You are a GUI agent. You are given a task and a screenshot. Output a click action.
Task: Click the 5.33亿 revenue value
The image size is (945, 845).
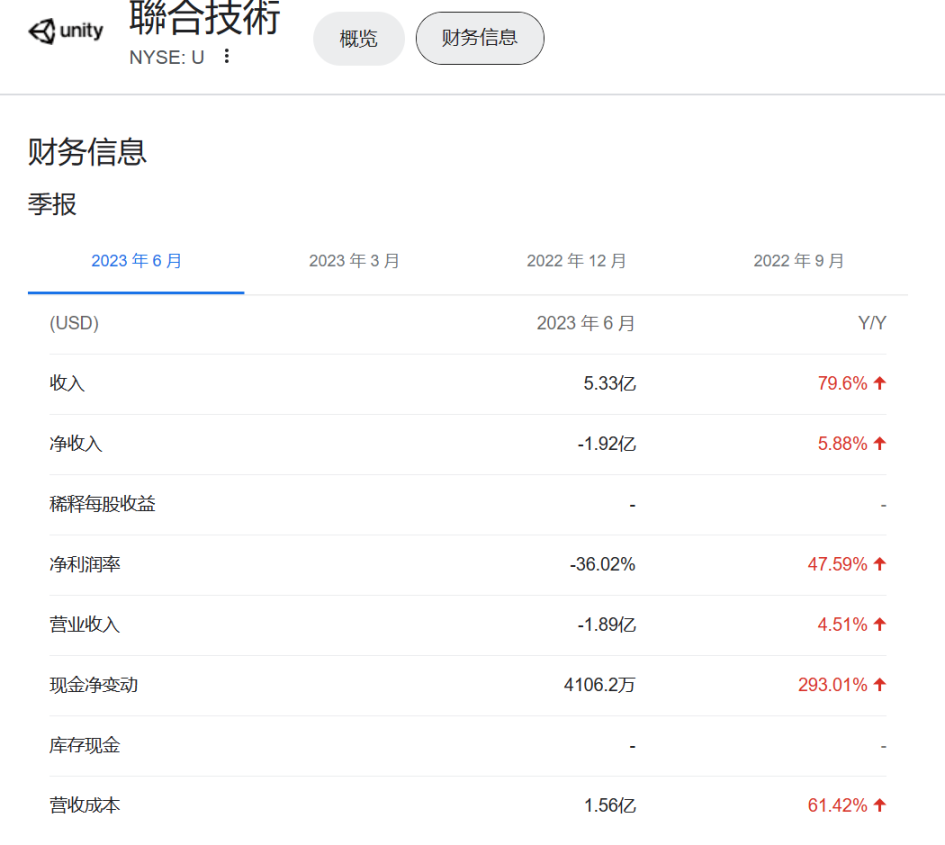click(609, 383)
